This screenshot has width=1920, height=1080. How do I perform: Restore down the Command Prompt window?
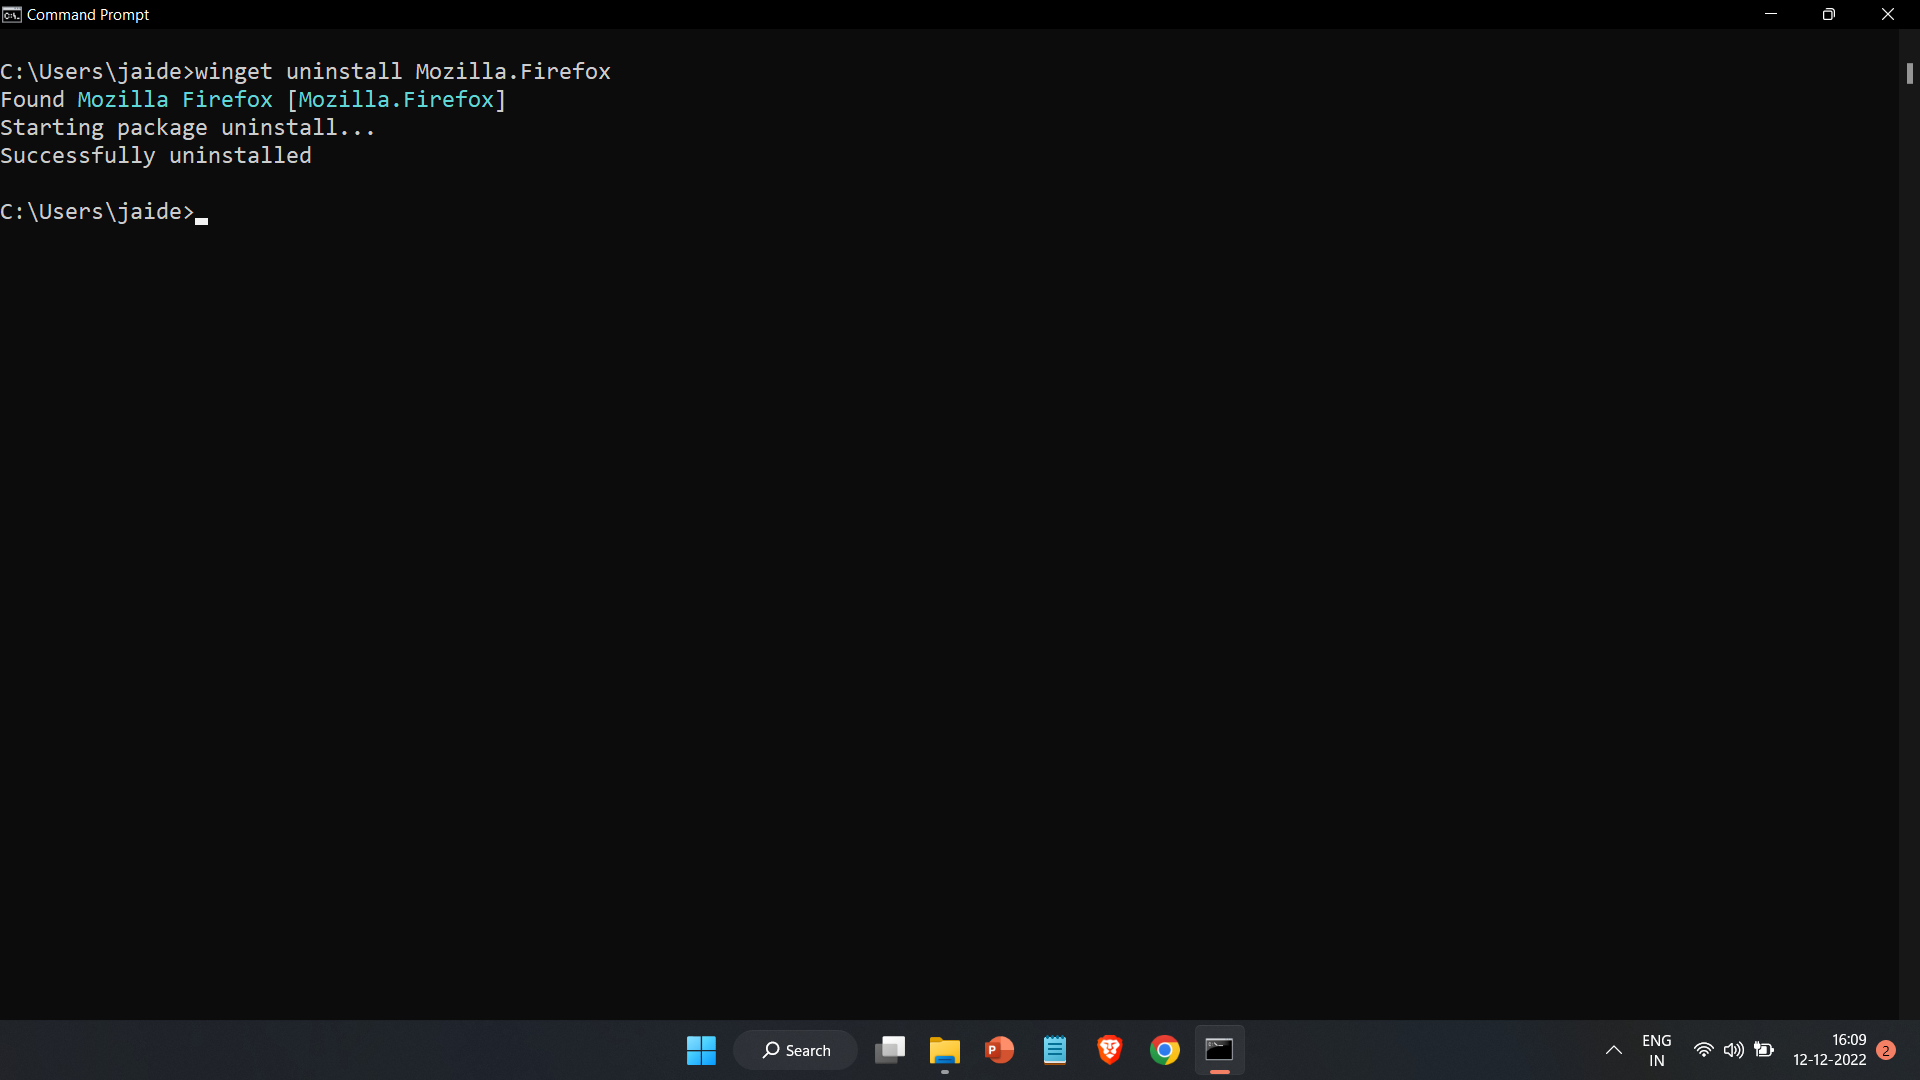(1829, 14)
